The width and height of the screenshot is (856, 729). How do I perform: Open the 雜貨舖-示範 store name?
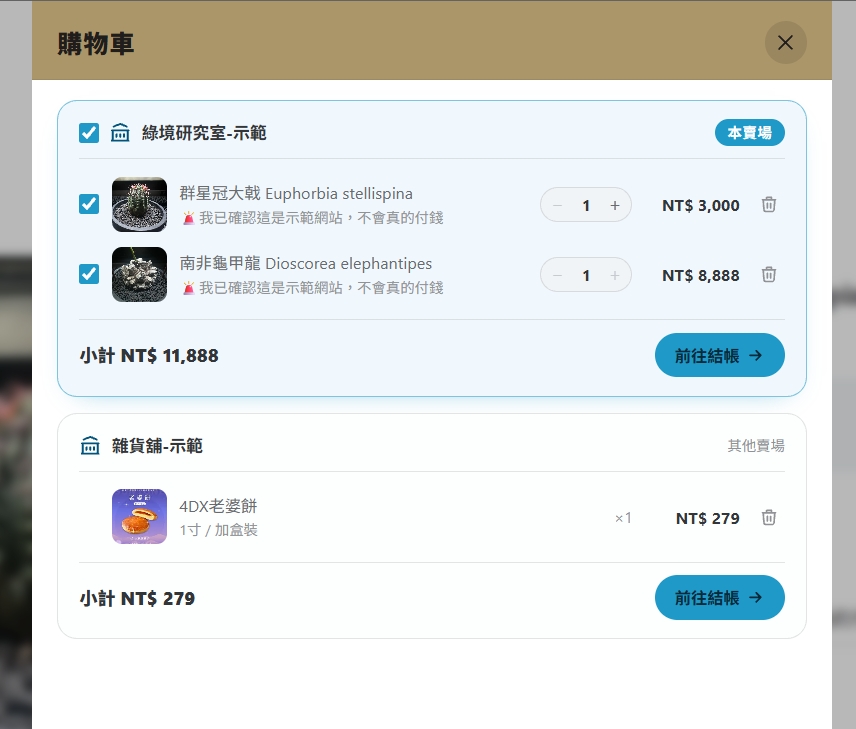pyautogui.click(x=157, y=446)
